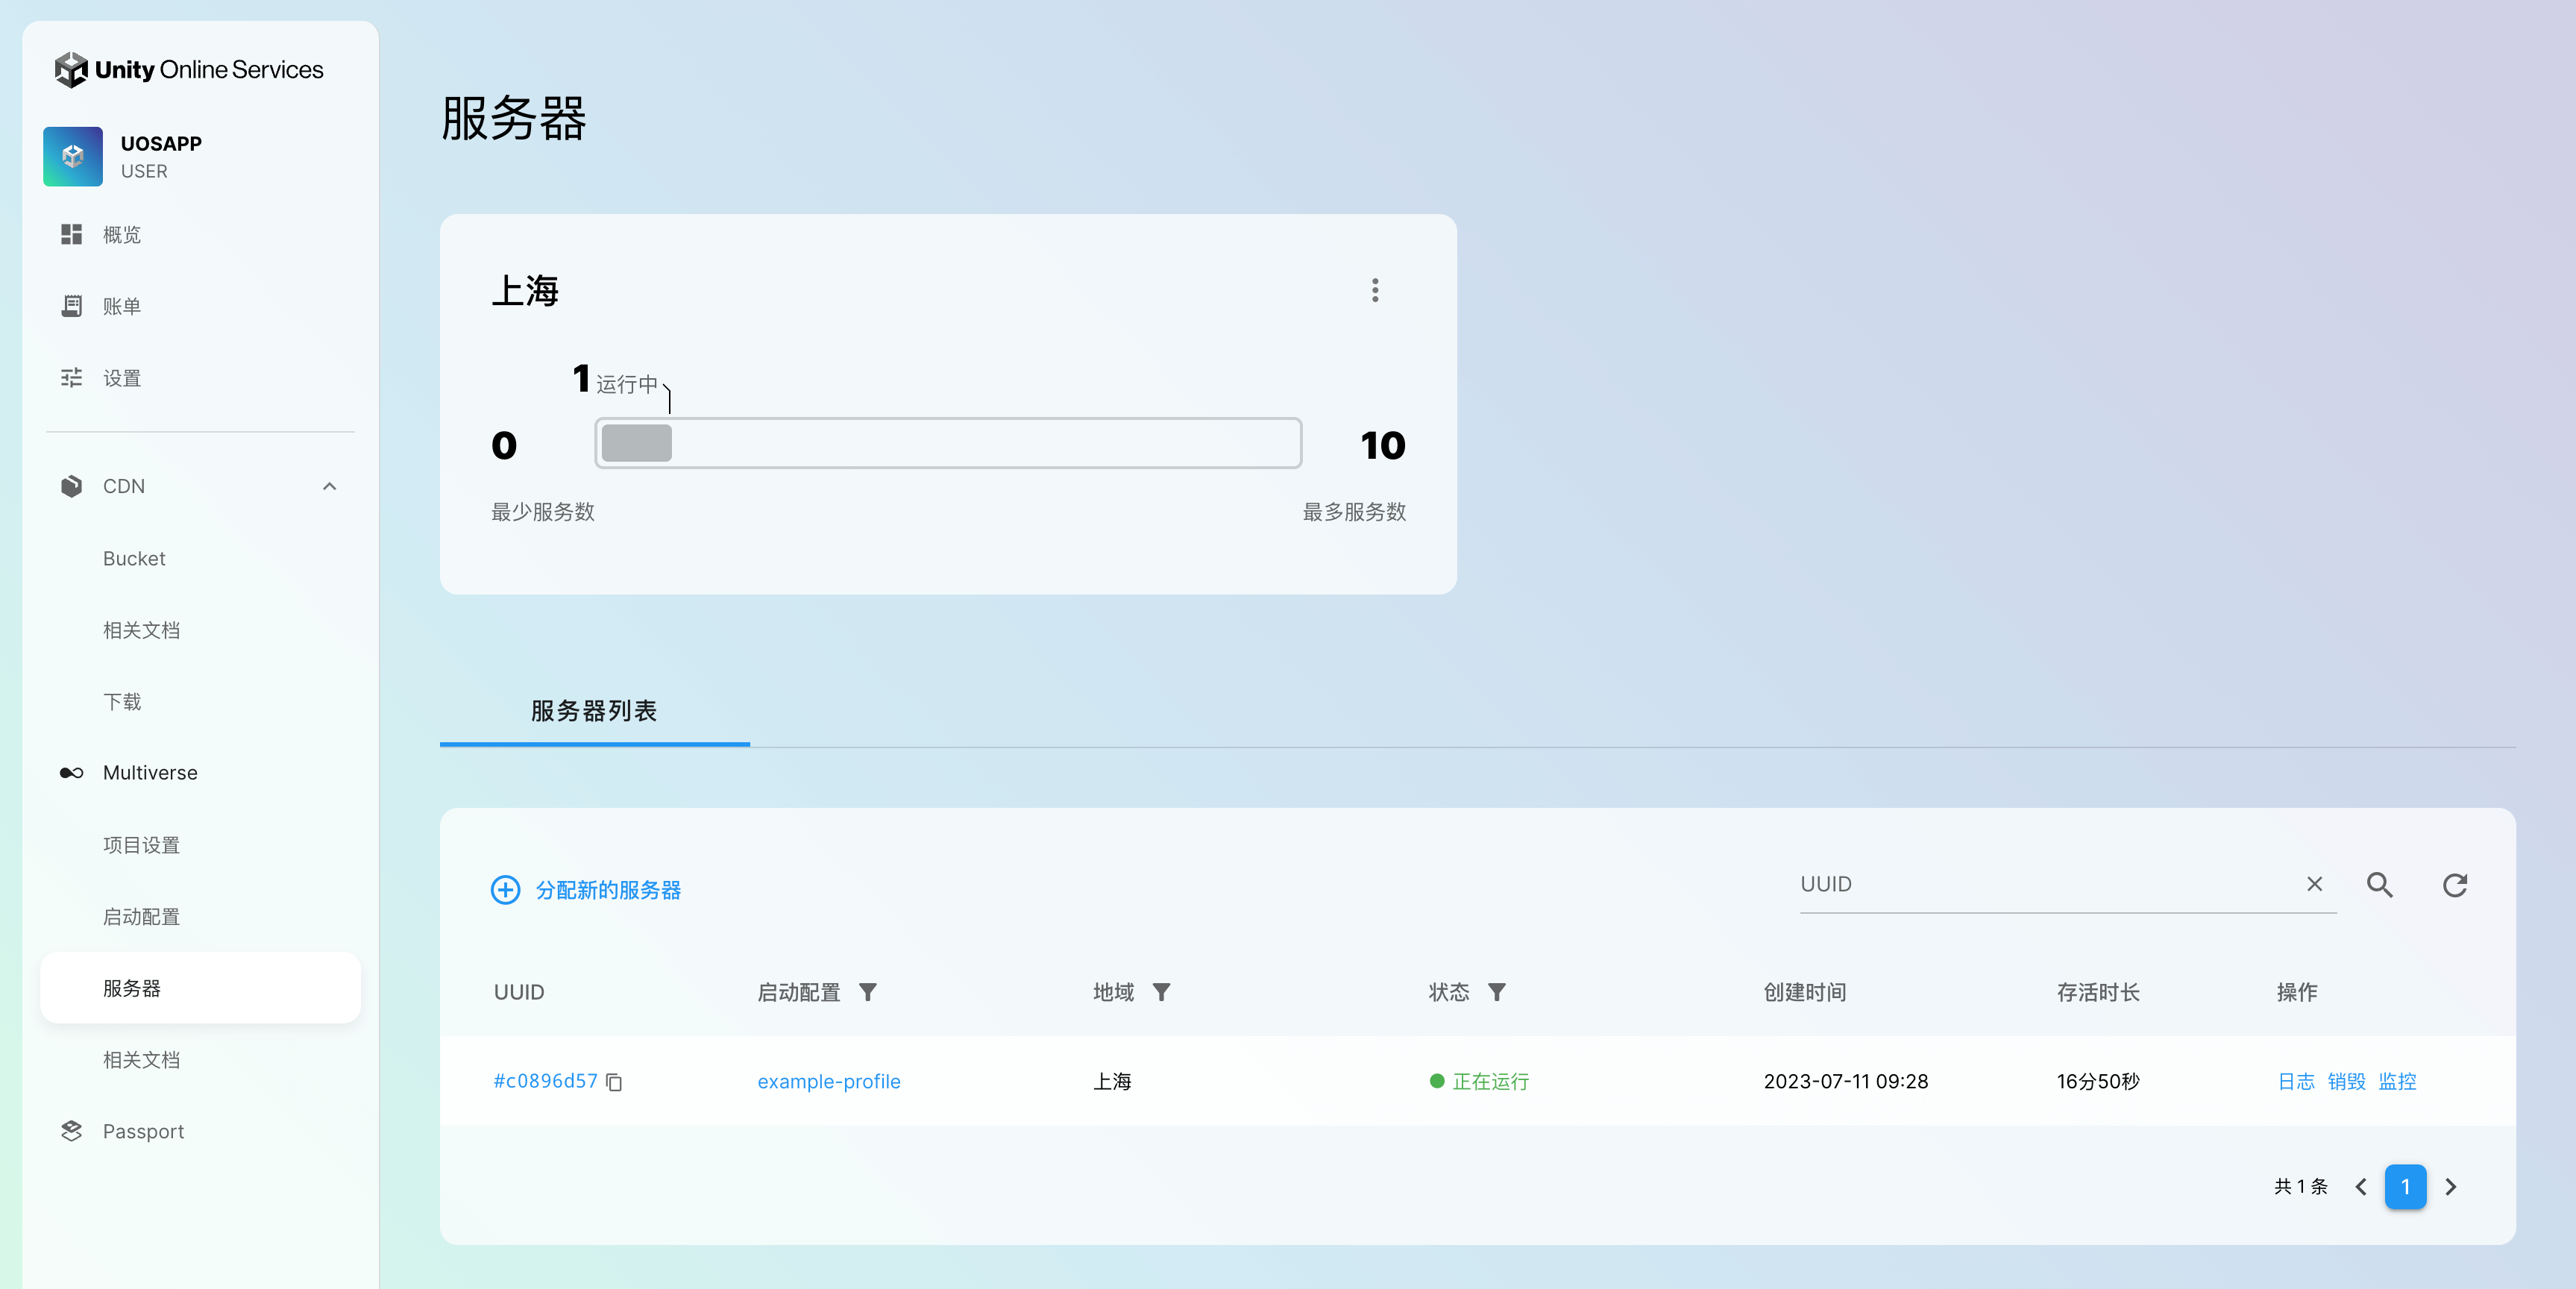The image size is (2576, 1289).
Task: Open the example-profile link
Action: pyautogui.click(x=828, y=1081)
